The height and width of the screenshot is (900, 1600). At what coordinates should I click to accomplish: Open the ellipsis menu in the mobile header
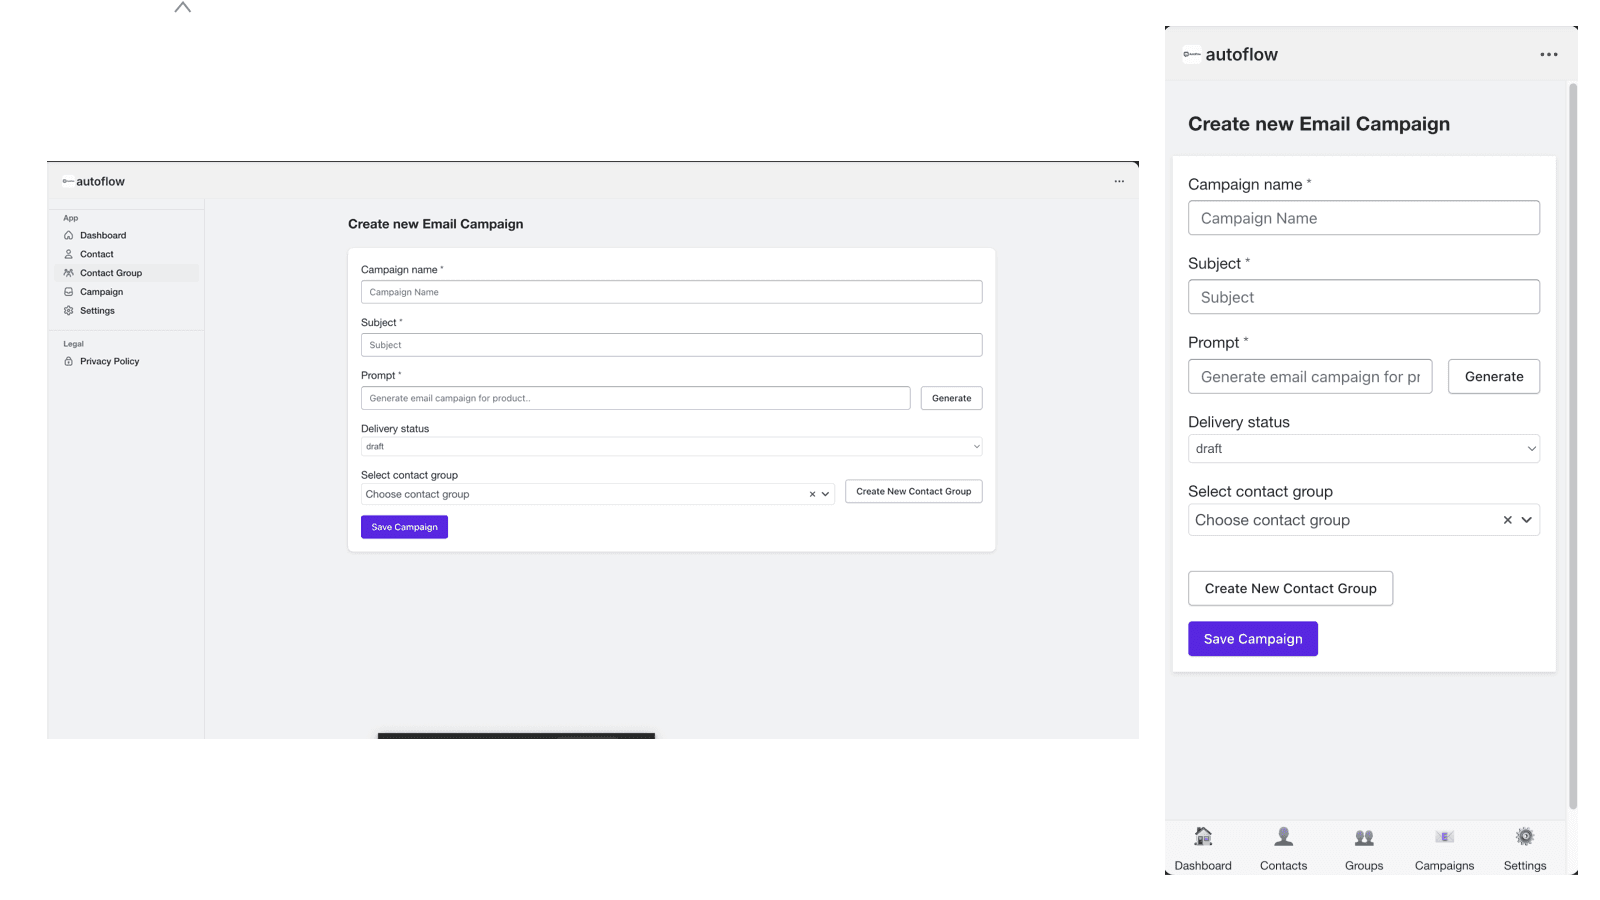(1548, 54)
